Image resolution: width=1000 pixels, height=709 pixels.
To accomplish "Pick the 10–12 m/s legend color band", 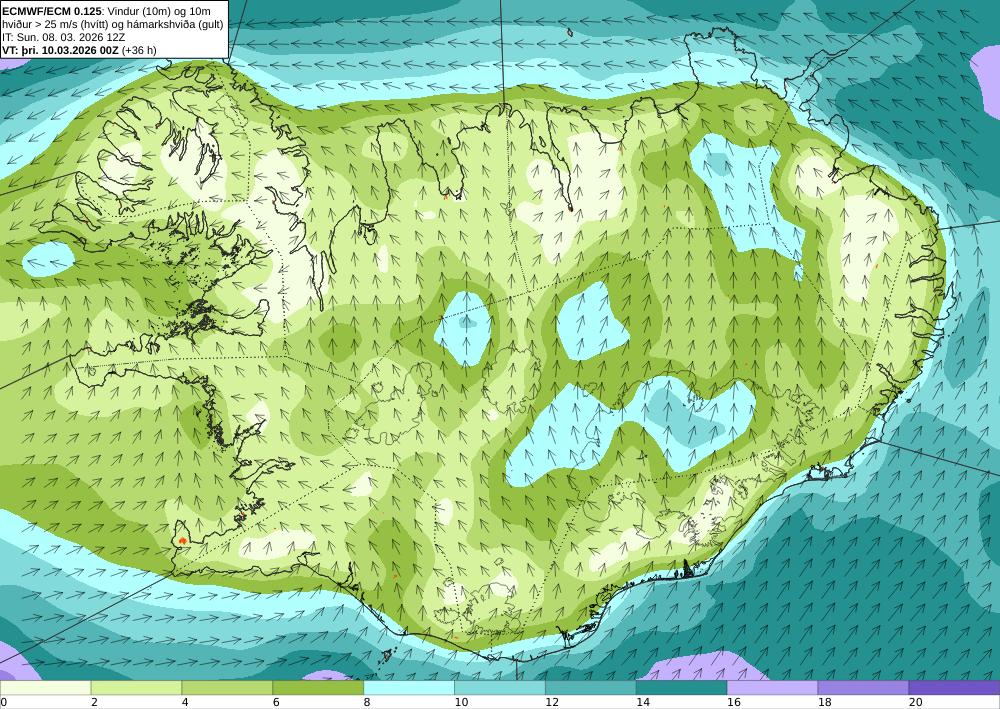I will pyautogui.click(x=500, y=688).
